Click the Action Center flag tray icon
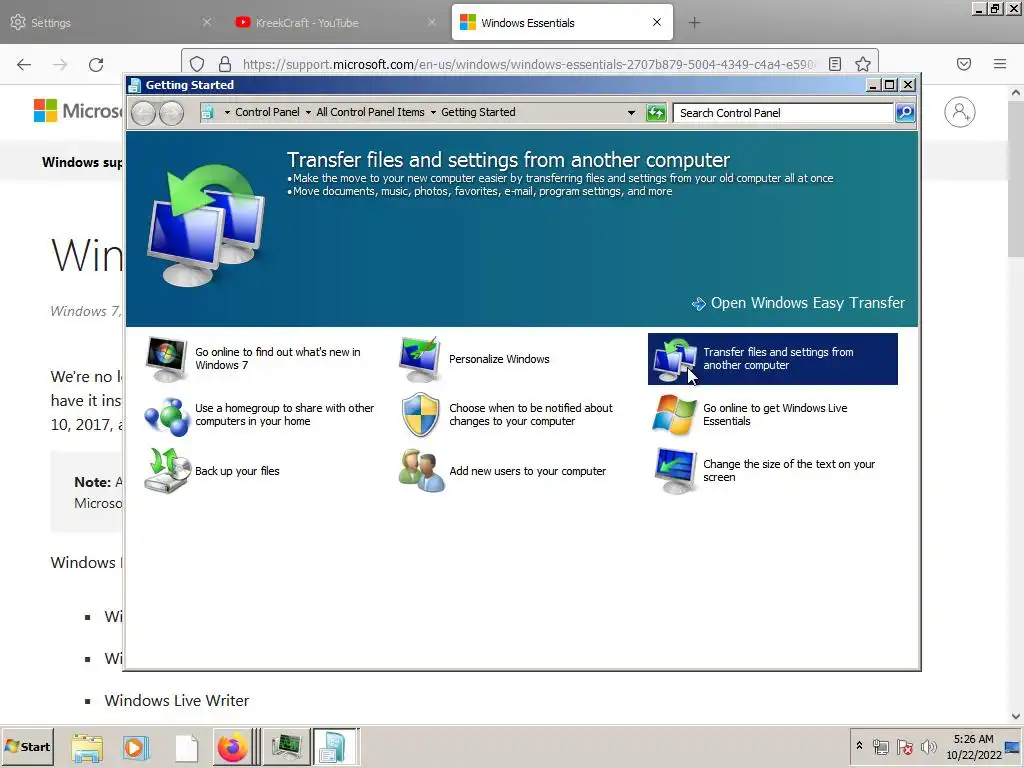This screenshot has height=768, width=1024. coord(904,747)
